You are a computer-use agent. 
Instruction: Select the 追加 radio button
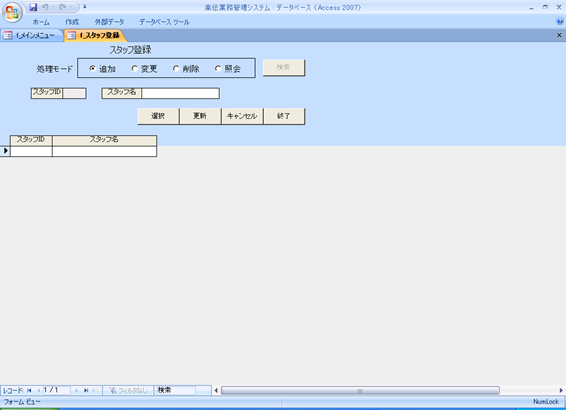click(93, 68)
